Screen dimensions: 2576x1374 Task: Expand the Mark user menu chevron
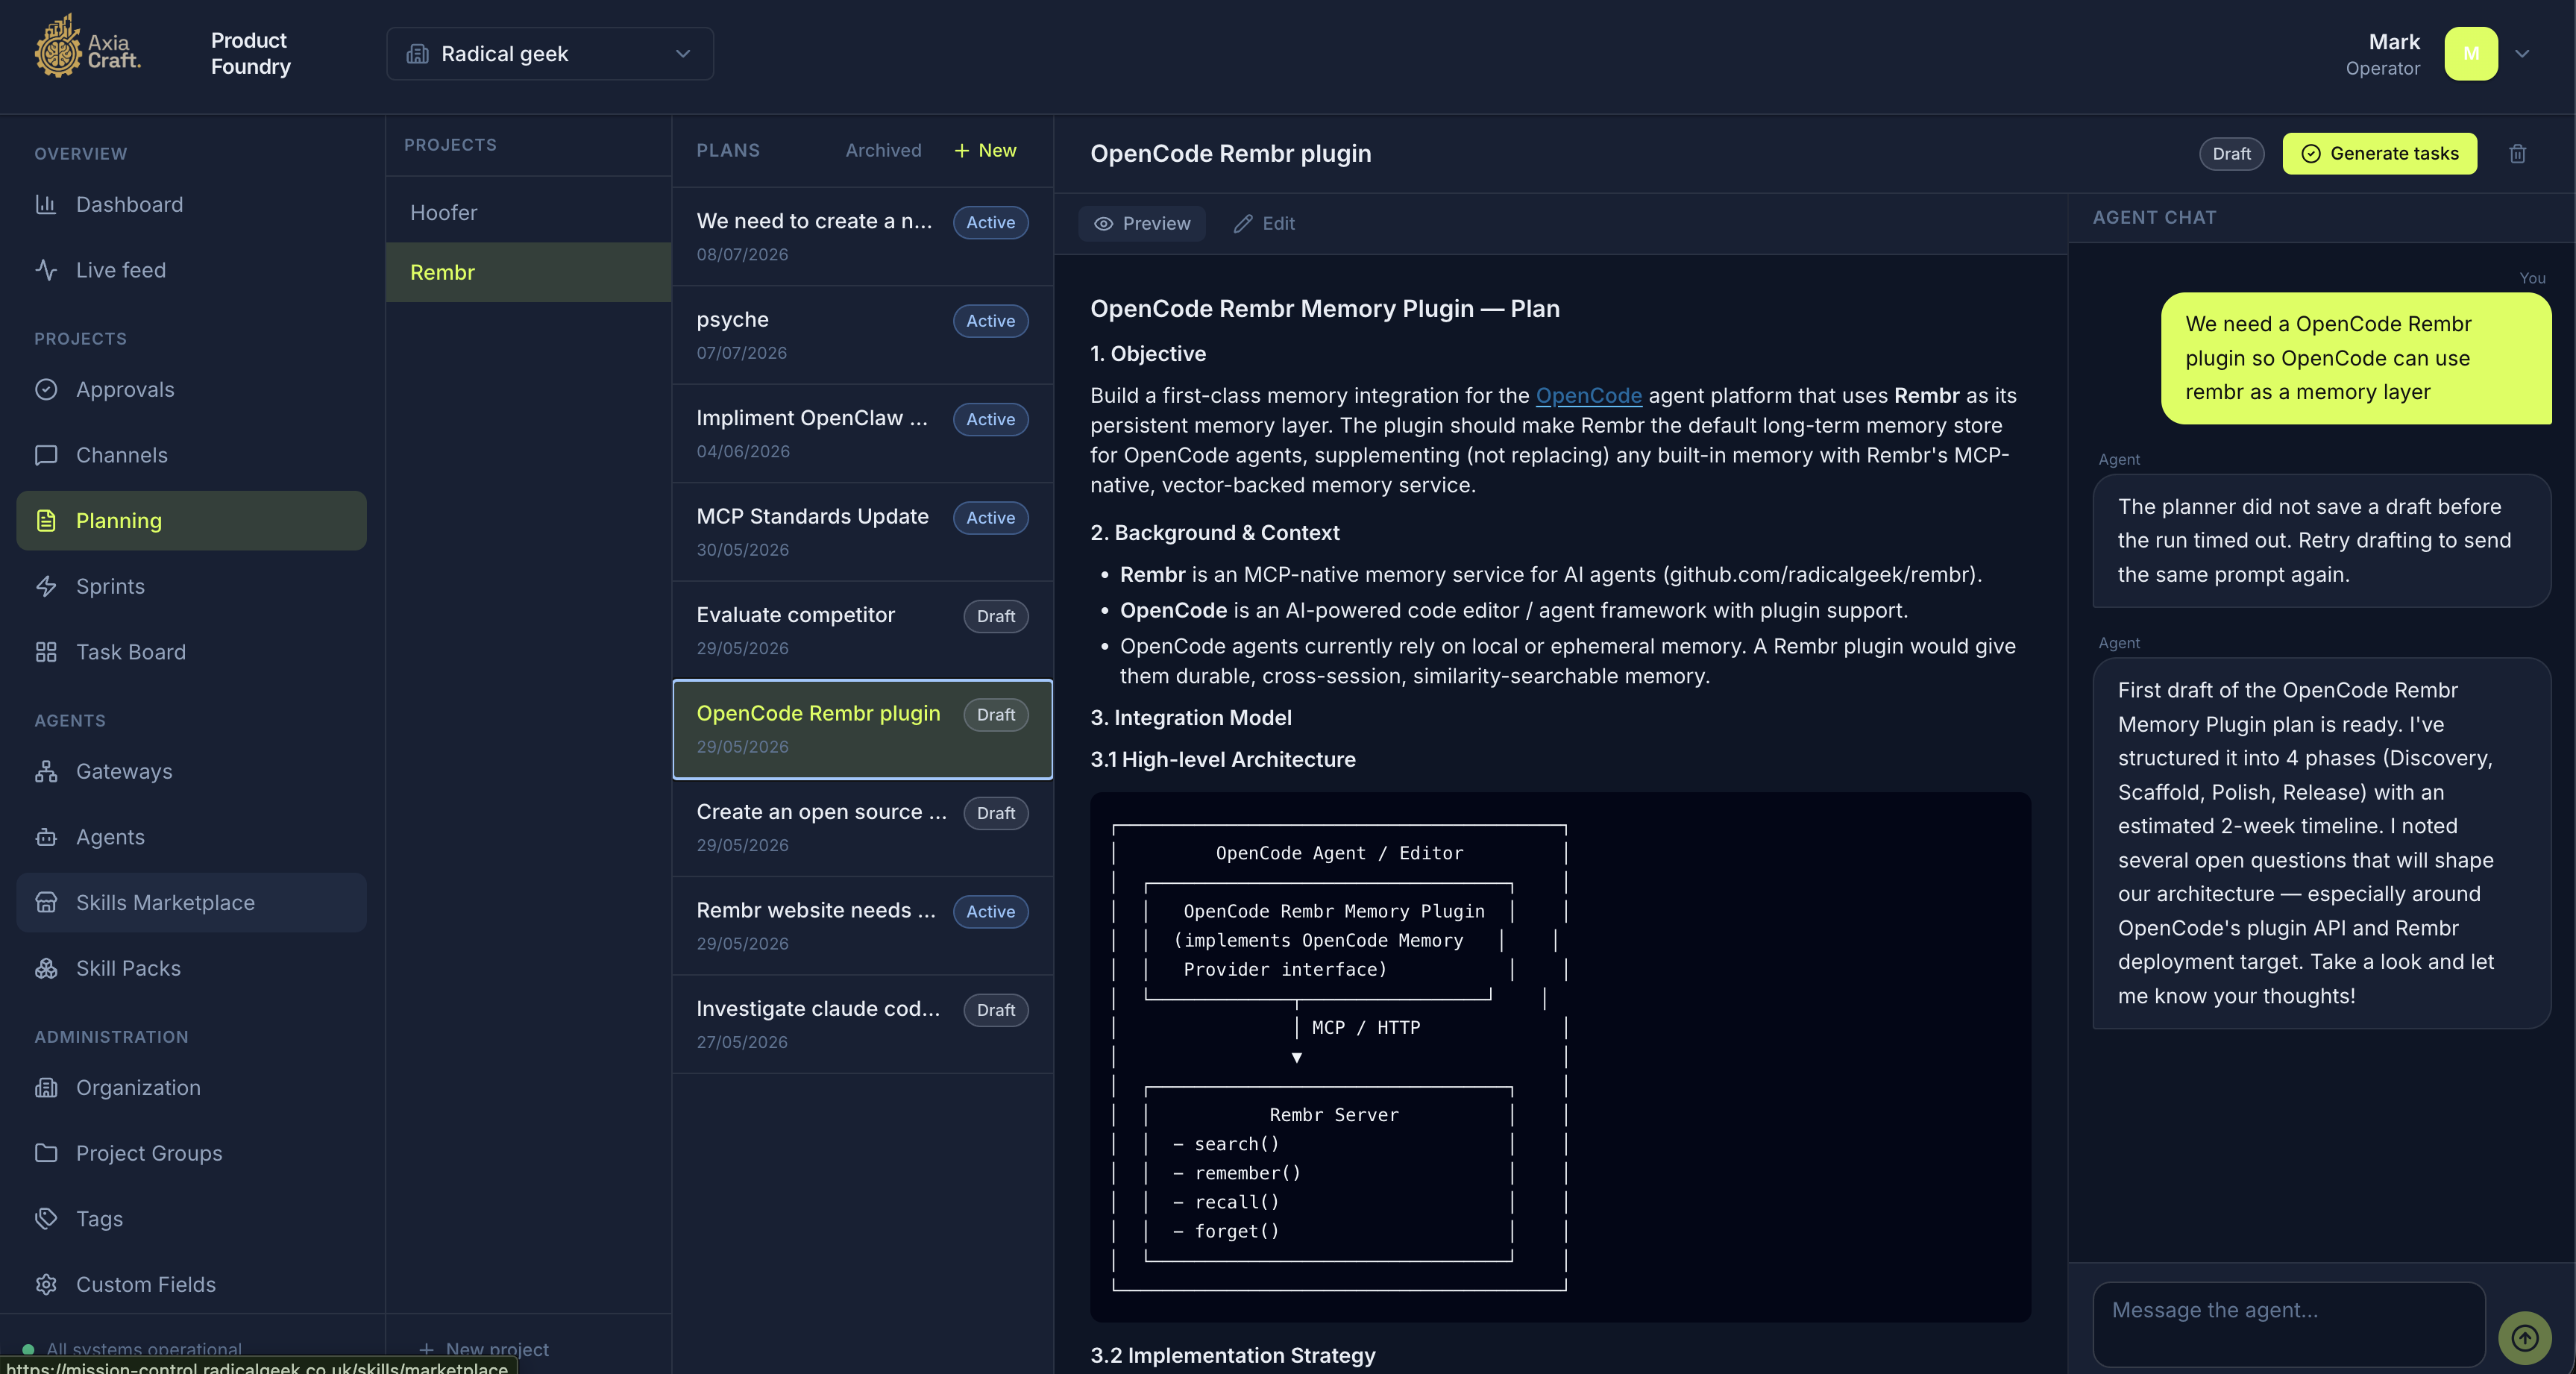[2522, 54]
